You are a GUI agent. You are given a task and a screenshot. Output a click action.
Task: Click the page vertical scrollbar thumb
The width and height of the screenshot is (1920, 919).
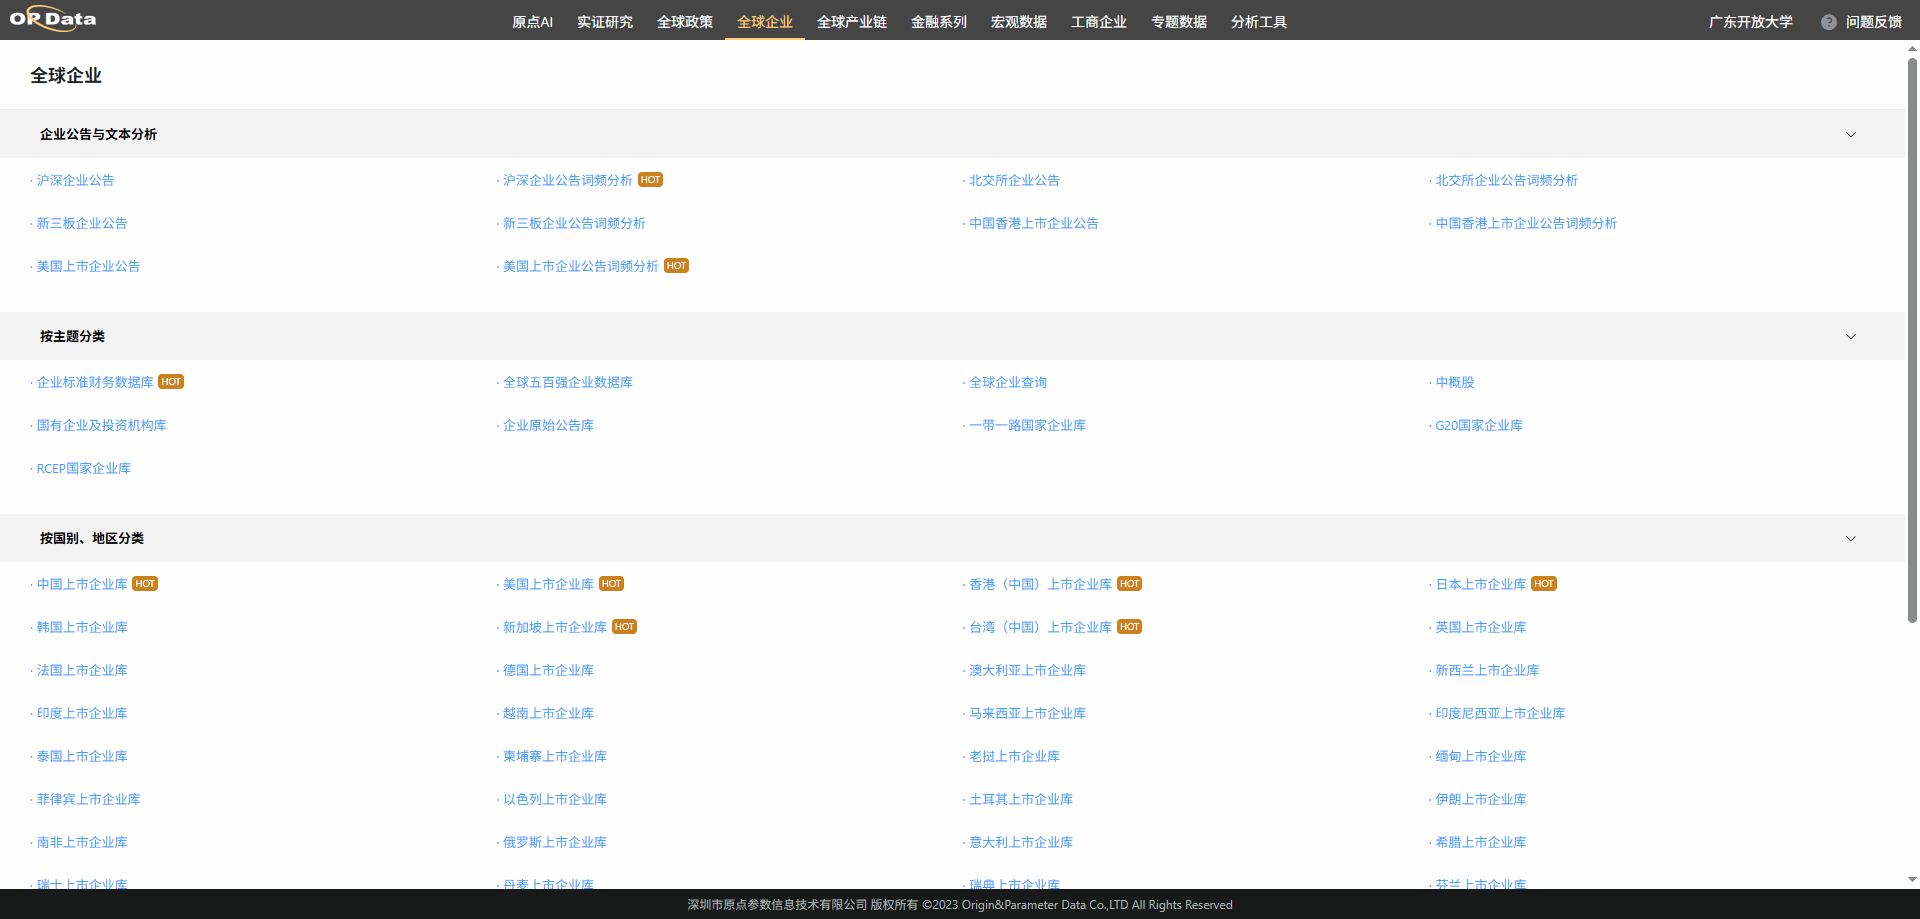coord(1912,340)
